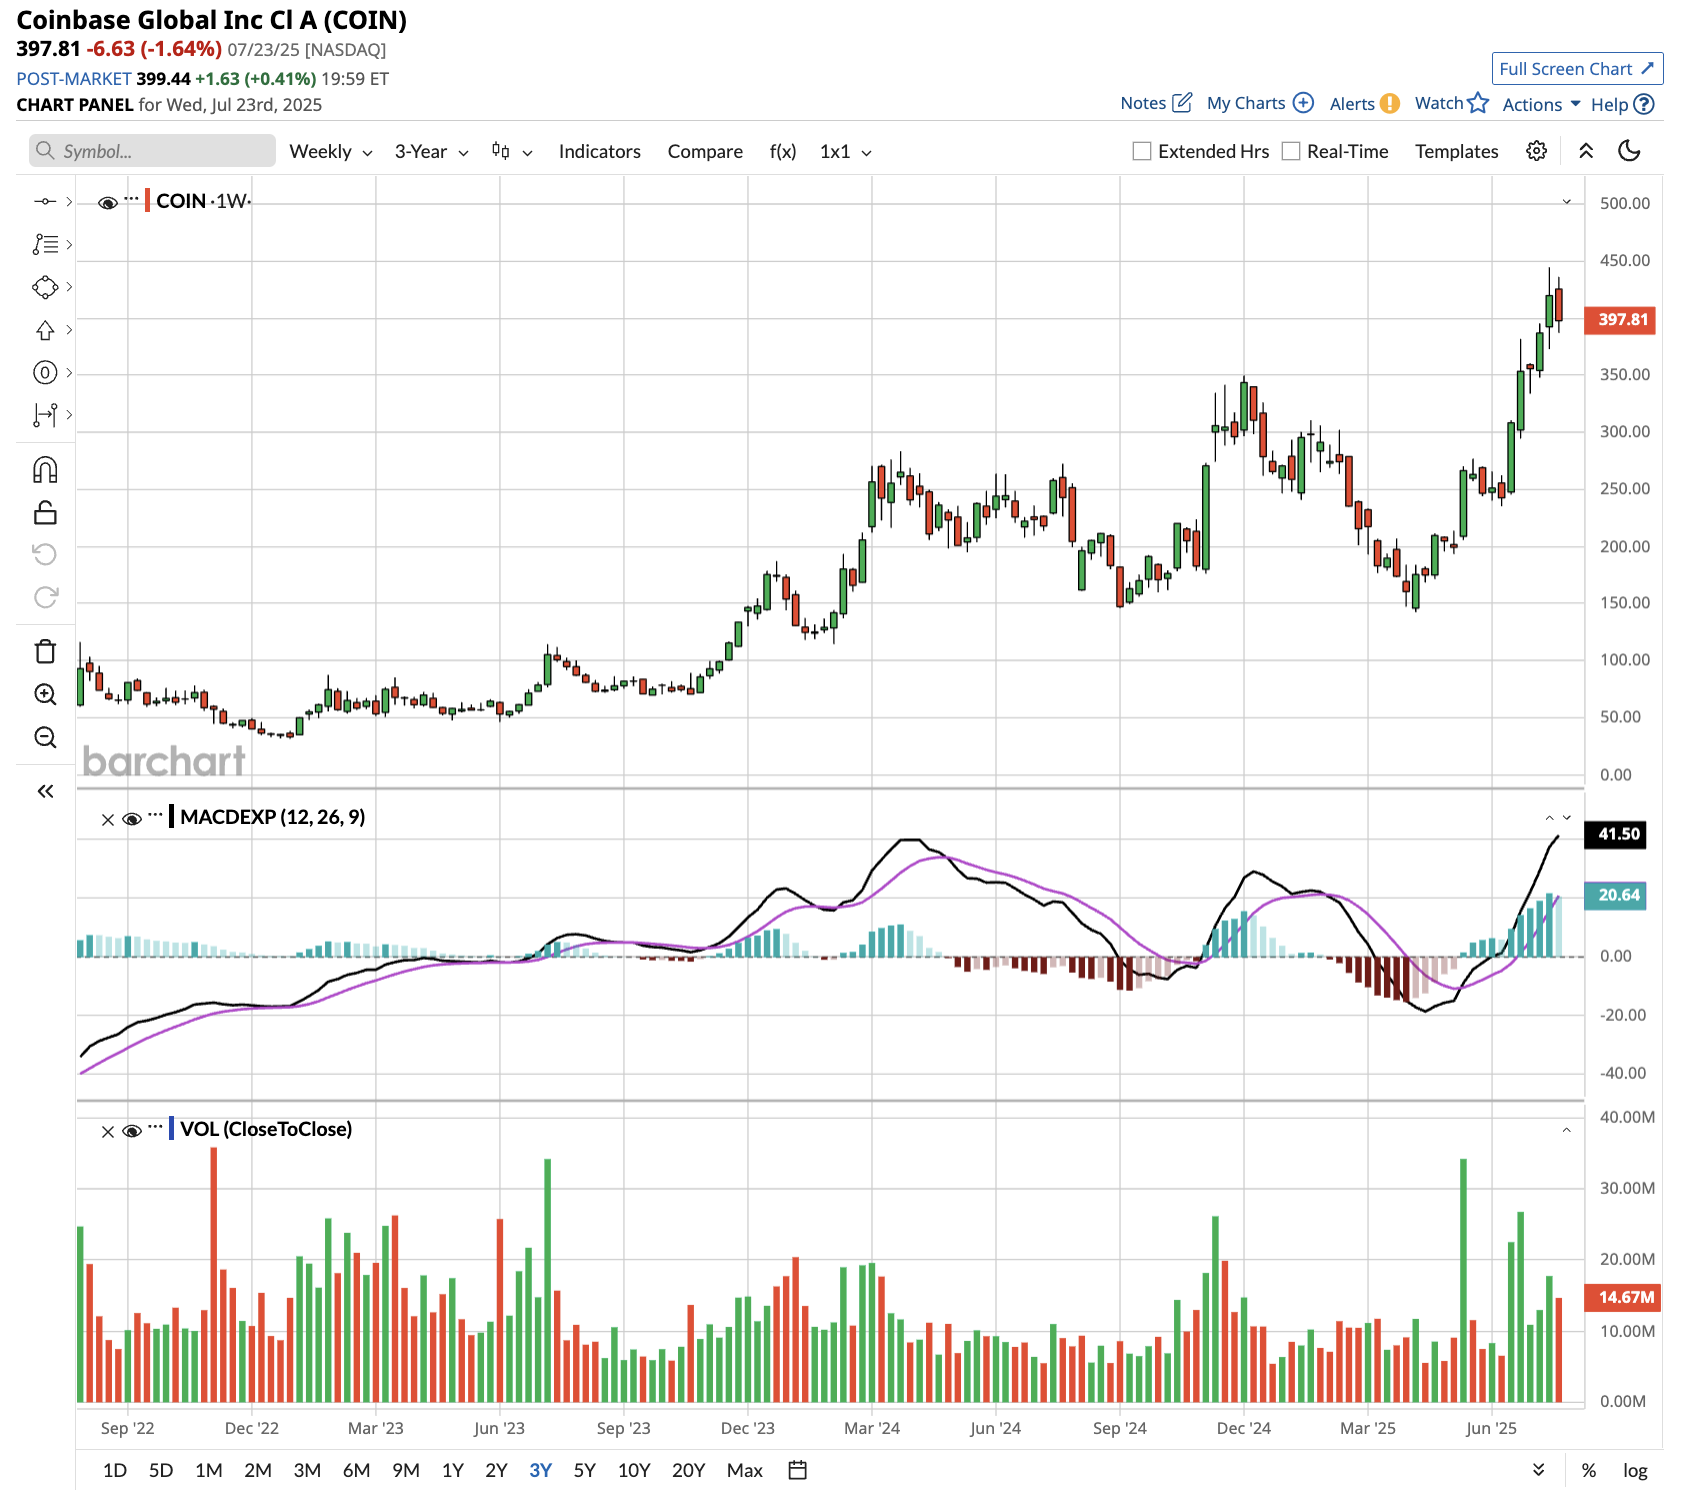Expand the bottom options double chevron
The height and width of the screenshot is (1490, 1692).
[x=1539, y=1470]
